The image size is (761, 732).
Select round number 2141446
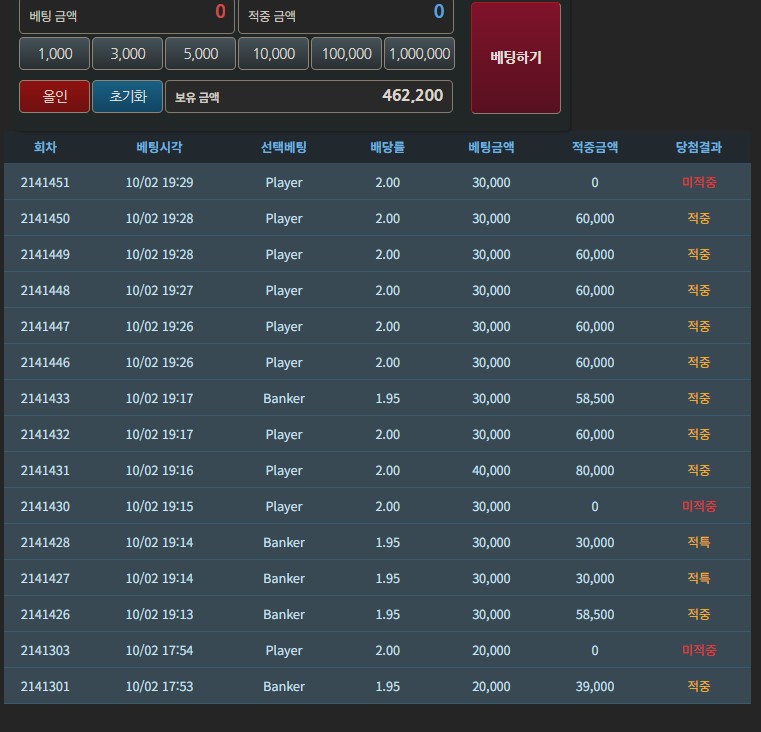[45, 363]
